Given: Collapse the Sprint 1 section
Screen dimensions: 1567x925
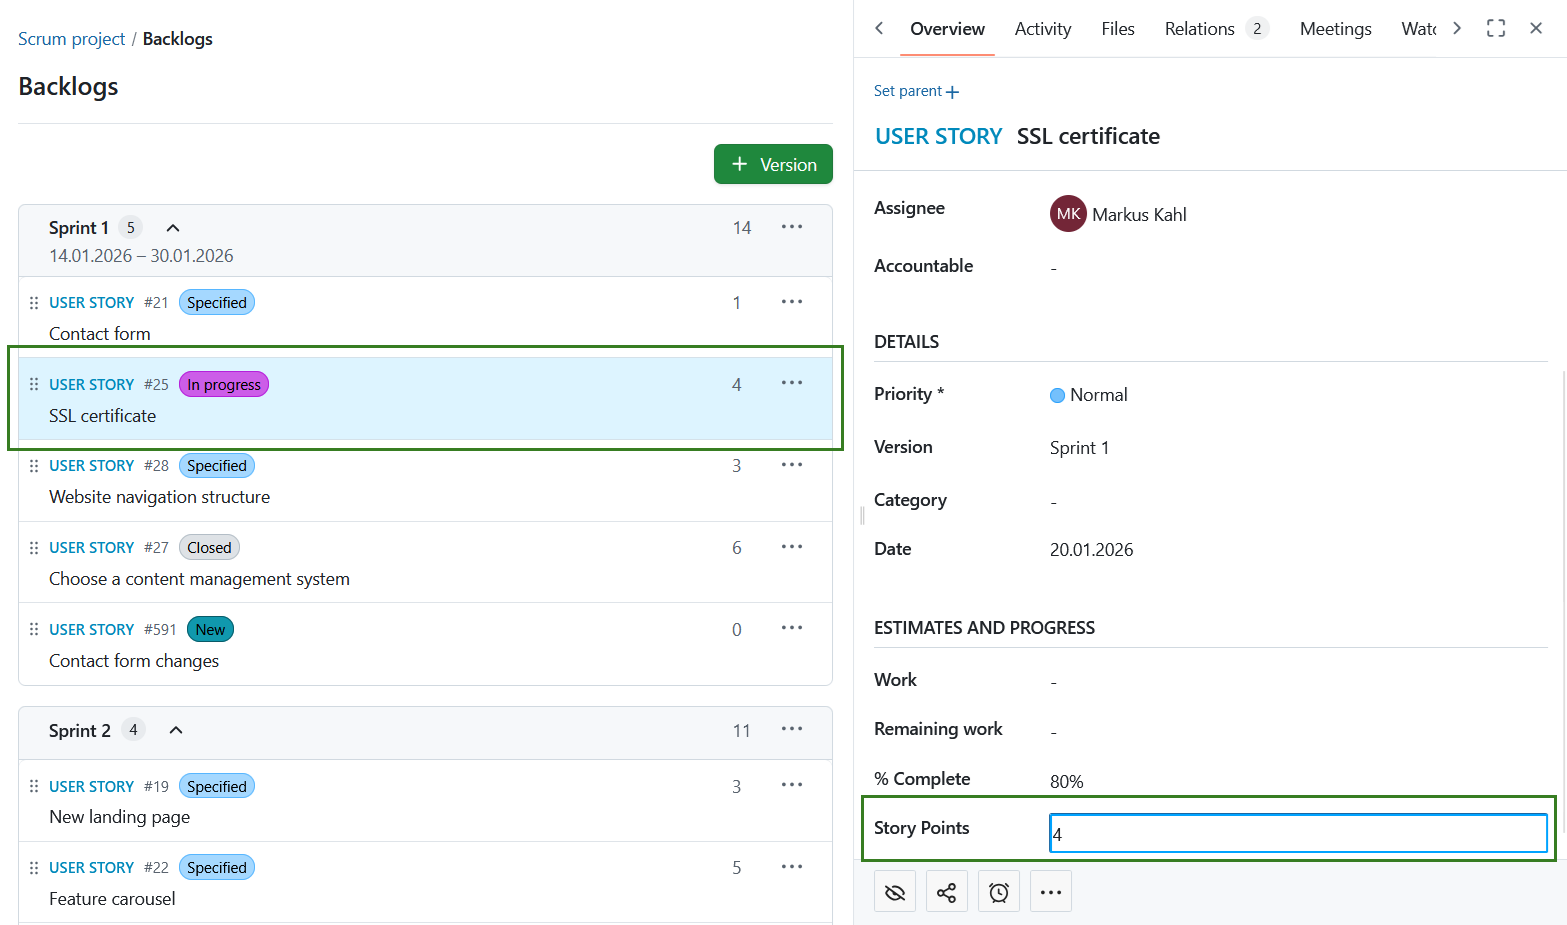Looking at the screenshot, I should pyautogui.click(x=172, y=227).
